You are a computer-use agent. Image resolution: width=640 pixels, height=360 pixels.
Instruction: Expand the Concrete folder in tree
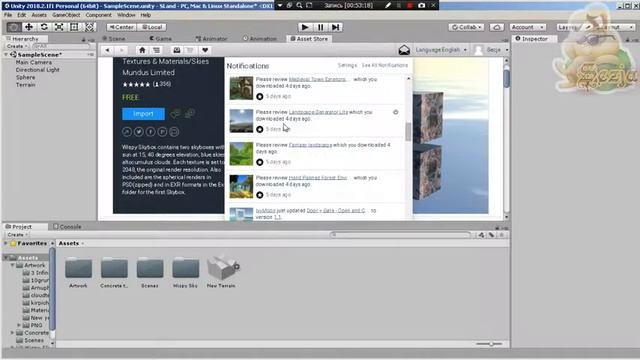pos(13,333)
